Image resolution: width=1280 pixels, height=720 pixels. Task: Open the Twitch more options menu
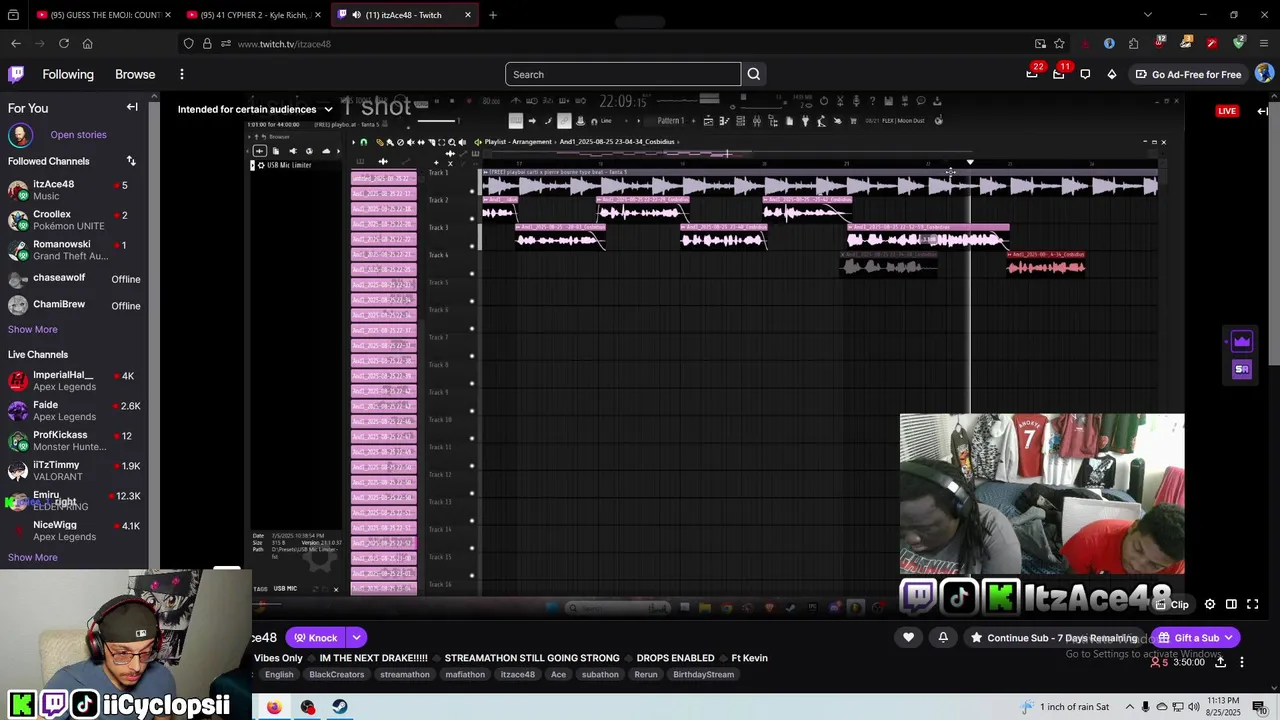pyautogui.click(x=182, y=74)
